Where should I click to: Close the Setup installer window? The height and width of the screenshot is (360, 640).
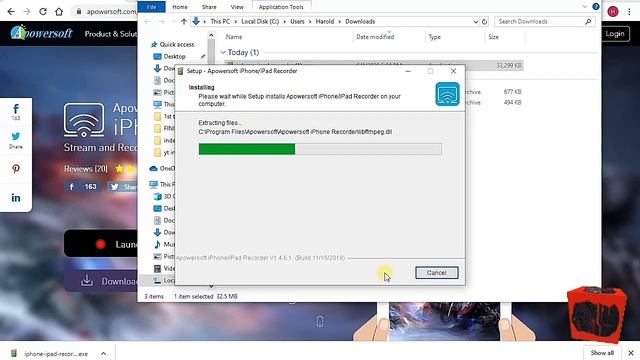point(453,71)
